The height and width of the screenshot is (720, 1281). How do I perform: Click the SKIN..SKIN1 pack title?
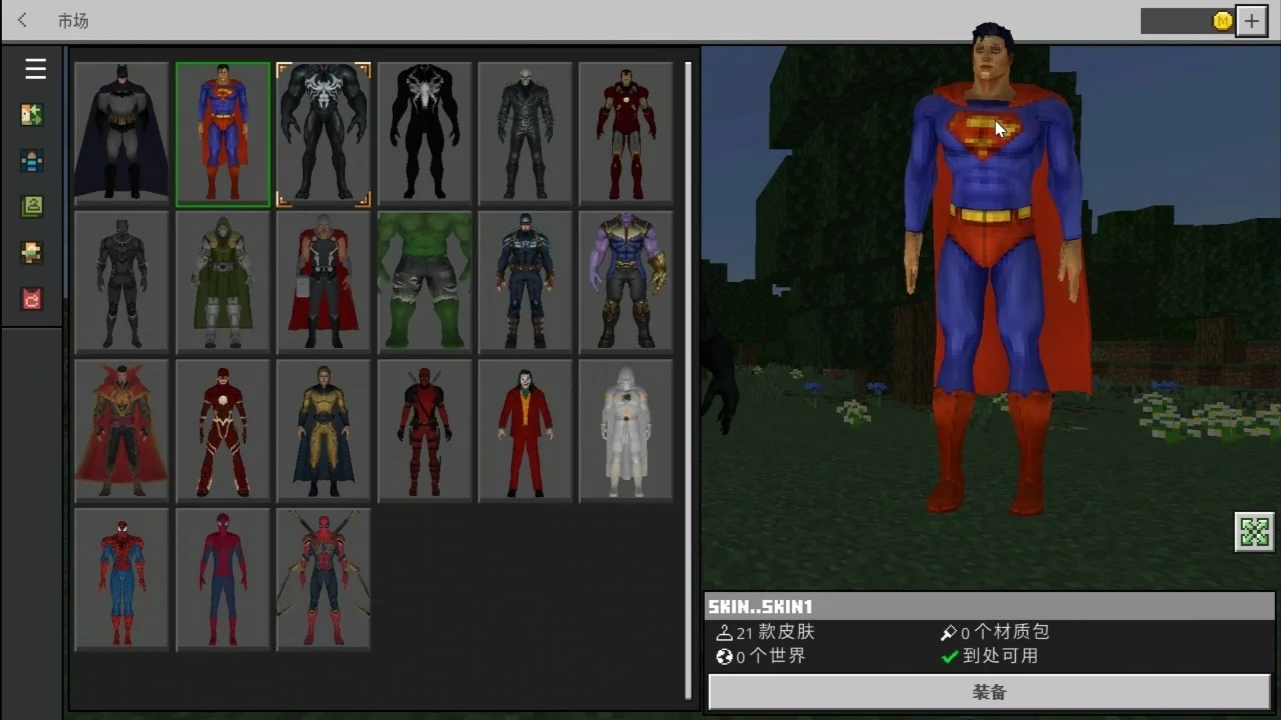760,606
